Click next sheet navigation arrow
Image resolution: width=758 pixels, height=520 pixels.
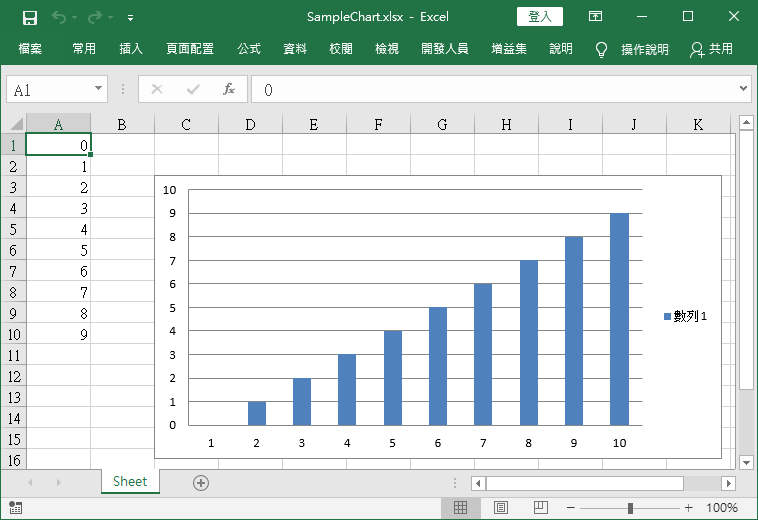[58, 482]
